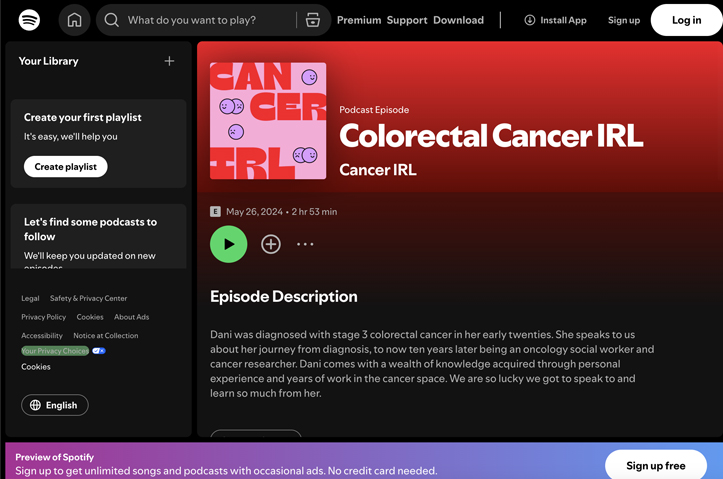Click the Colorectal Cancer IRL title
This screenshot has height=479, width=723.
(491, 136)
